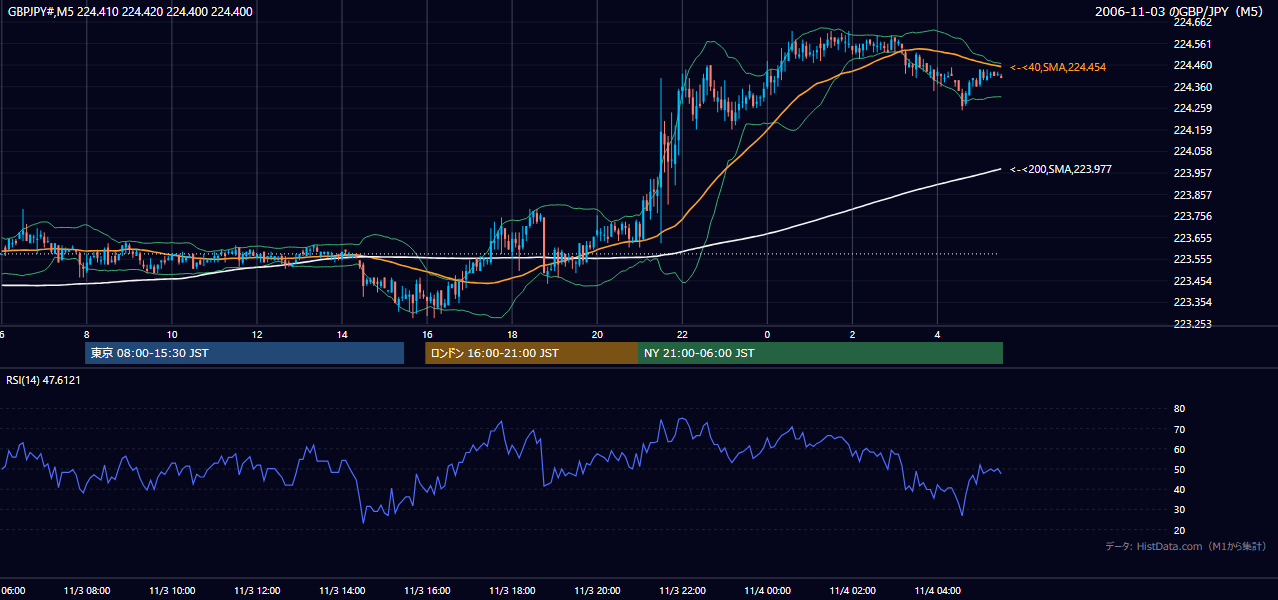Click the 11/4 04:00 time axis label
The image size is (1278, 600).
[937, 591]
